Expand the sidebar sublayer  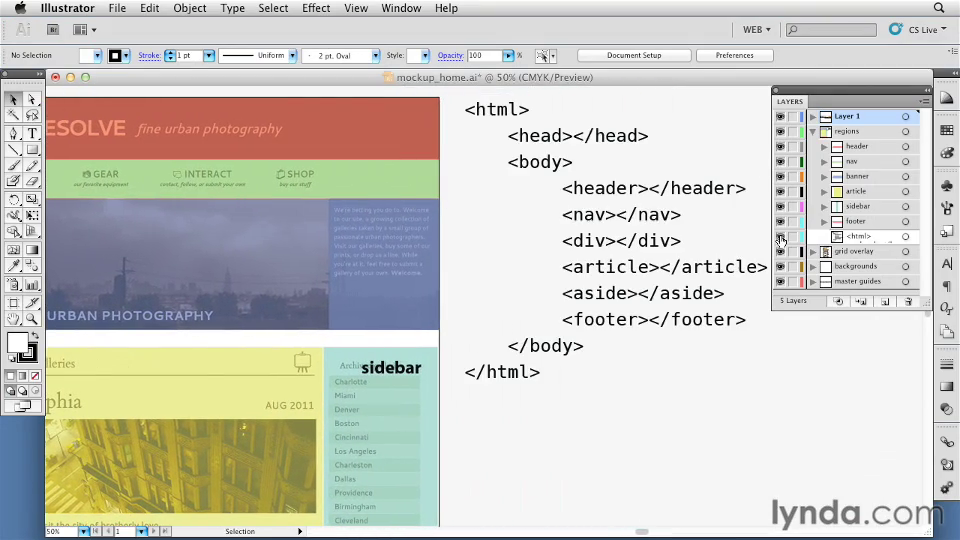coord(824,207)
